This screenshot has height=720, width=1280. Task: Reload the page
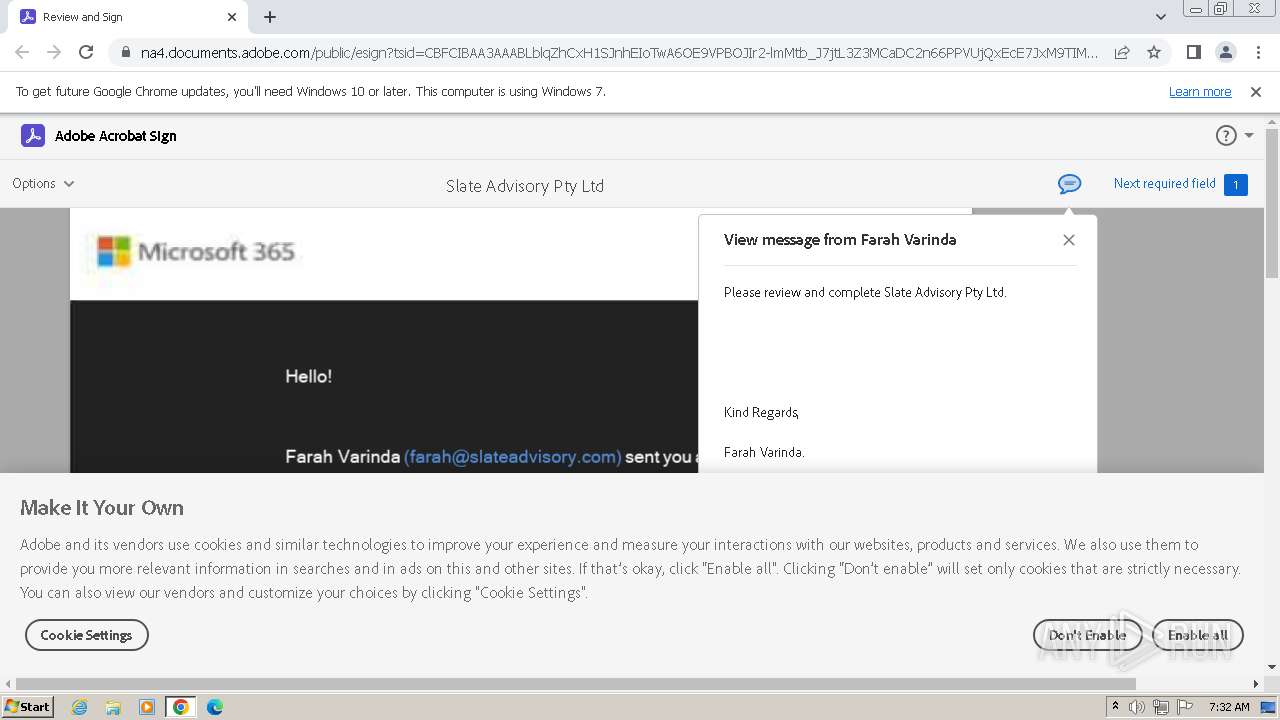tap(86, 52)
